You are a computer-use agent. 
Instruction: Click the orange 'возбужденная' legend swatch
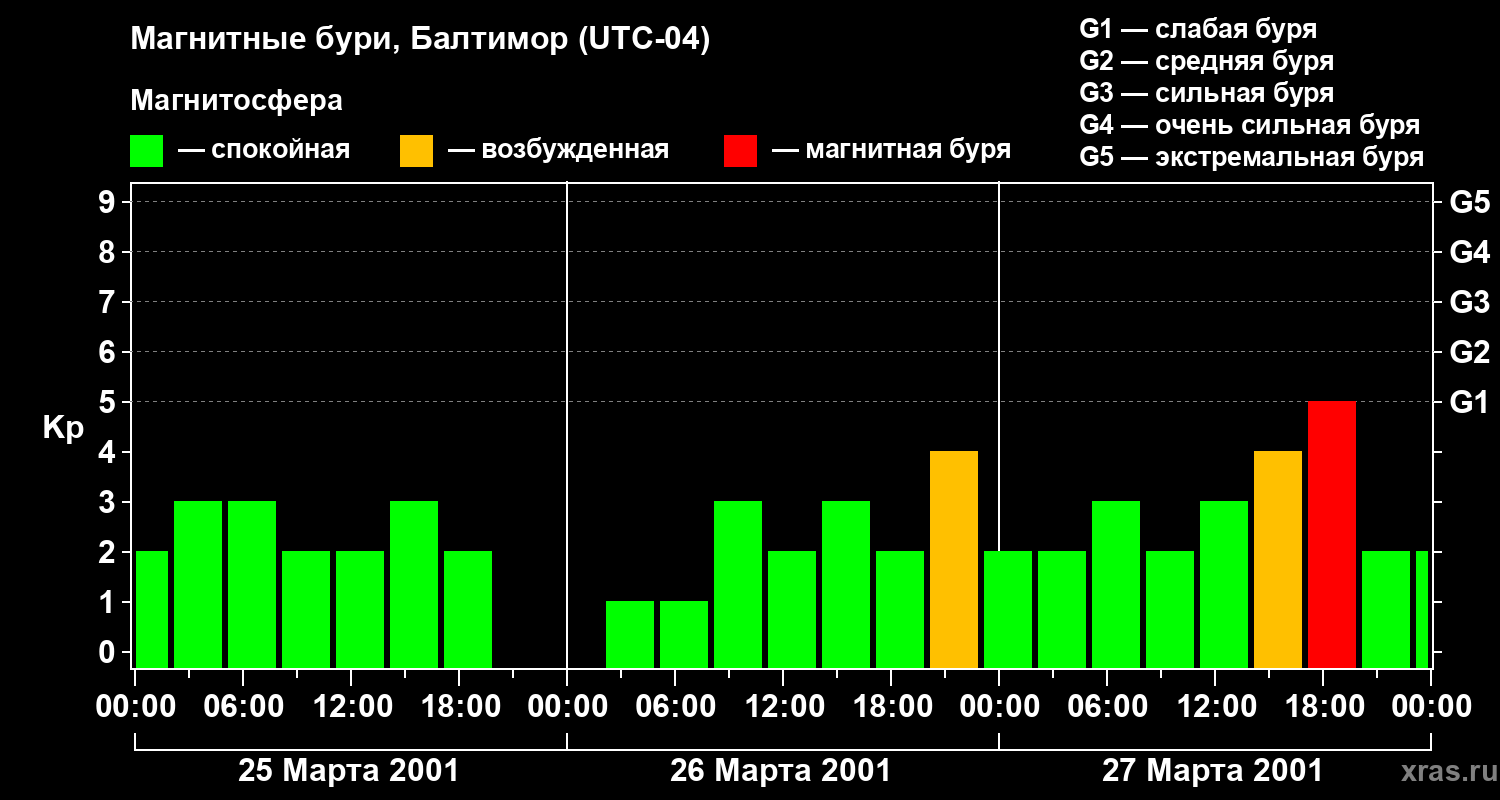click(x=417, y=150)
